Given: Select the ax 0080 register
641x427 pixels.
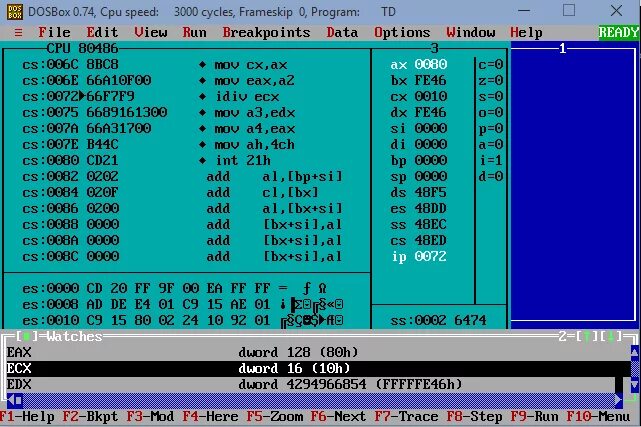Looking at the screenshot, I should 419,65.
